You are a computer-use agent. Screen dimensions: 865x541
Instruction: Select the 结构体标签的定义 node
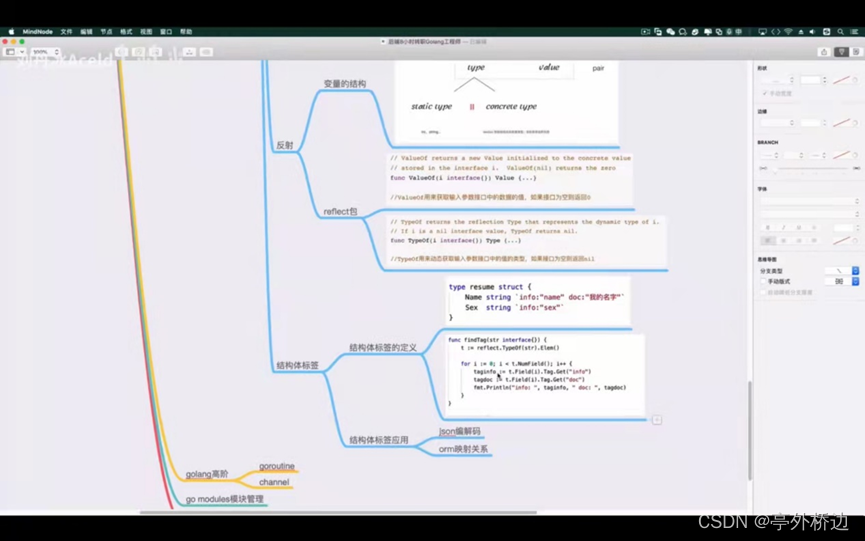pos(383,348)
